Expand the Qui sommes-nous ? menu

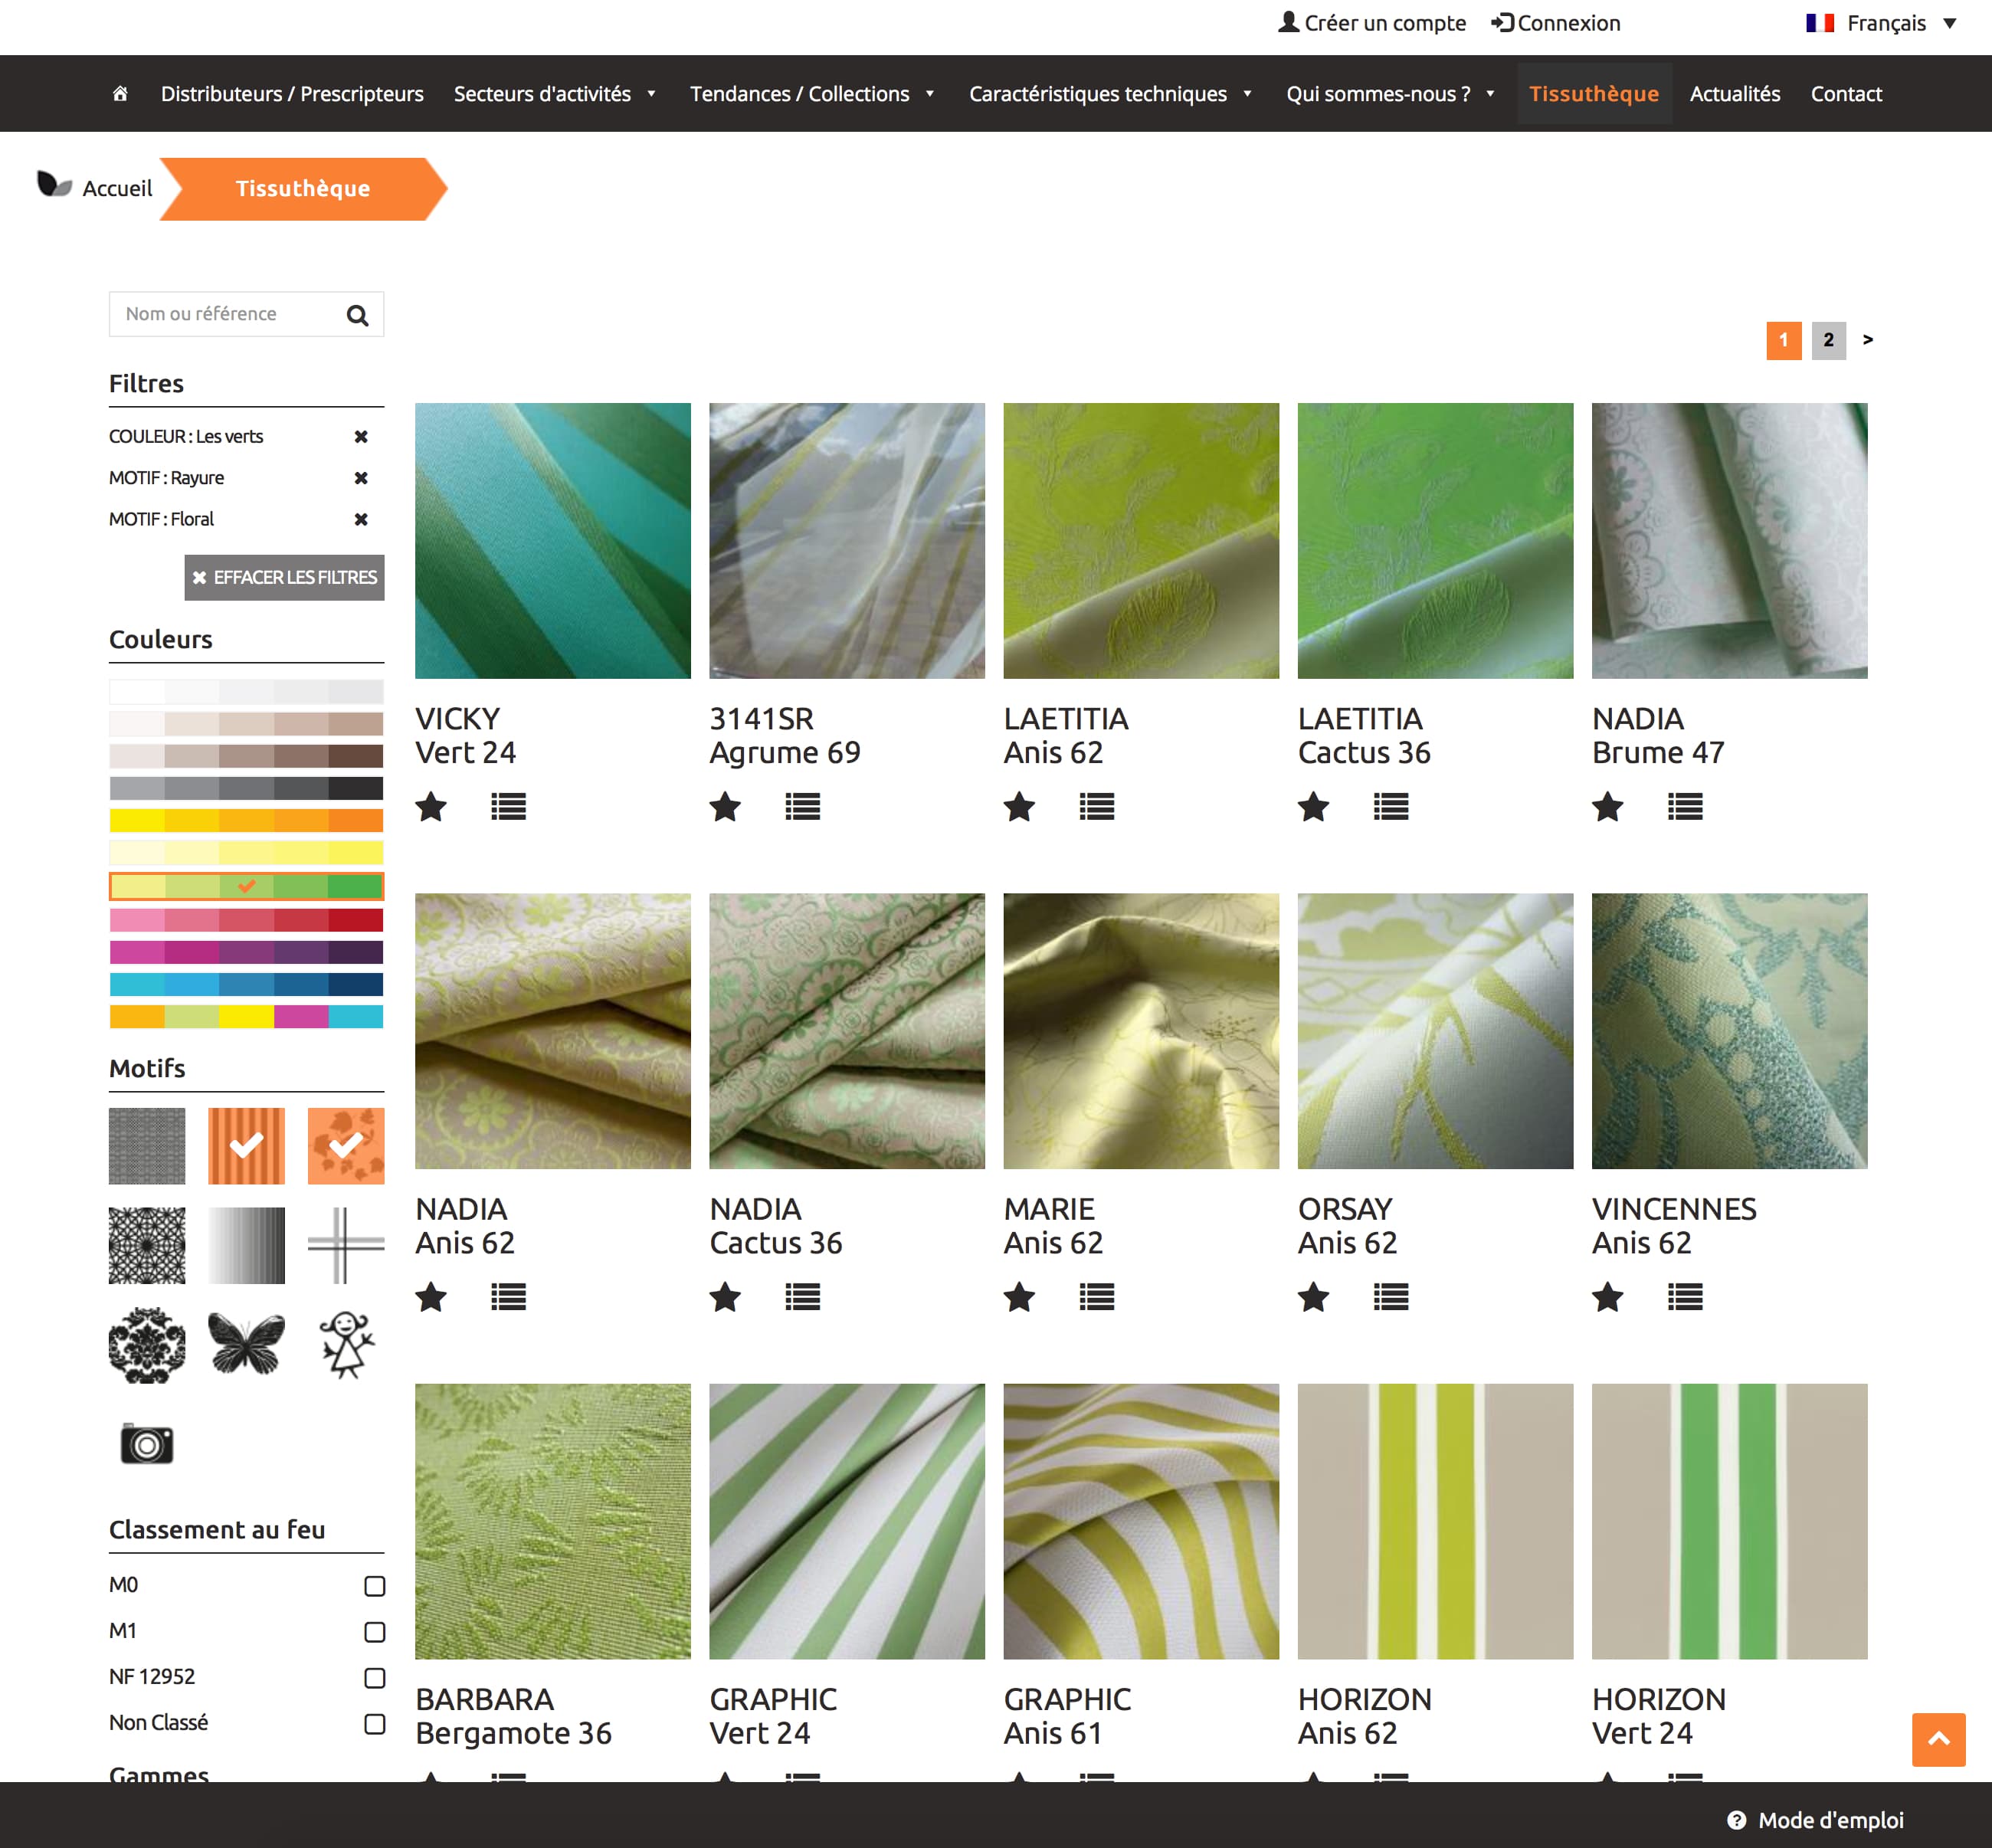[x=1390, y=94]
